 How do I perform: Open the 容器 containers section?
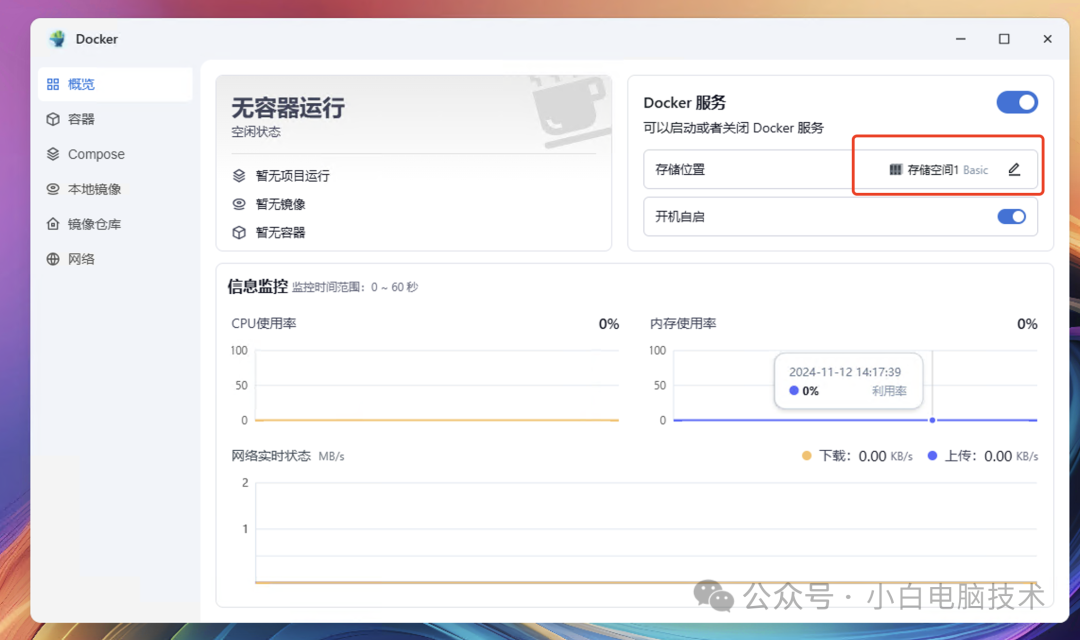[115, 119]
